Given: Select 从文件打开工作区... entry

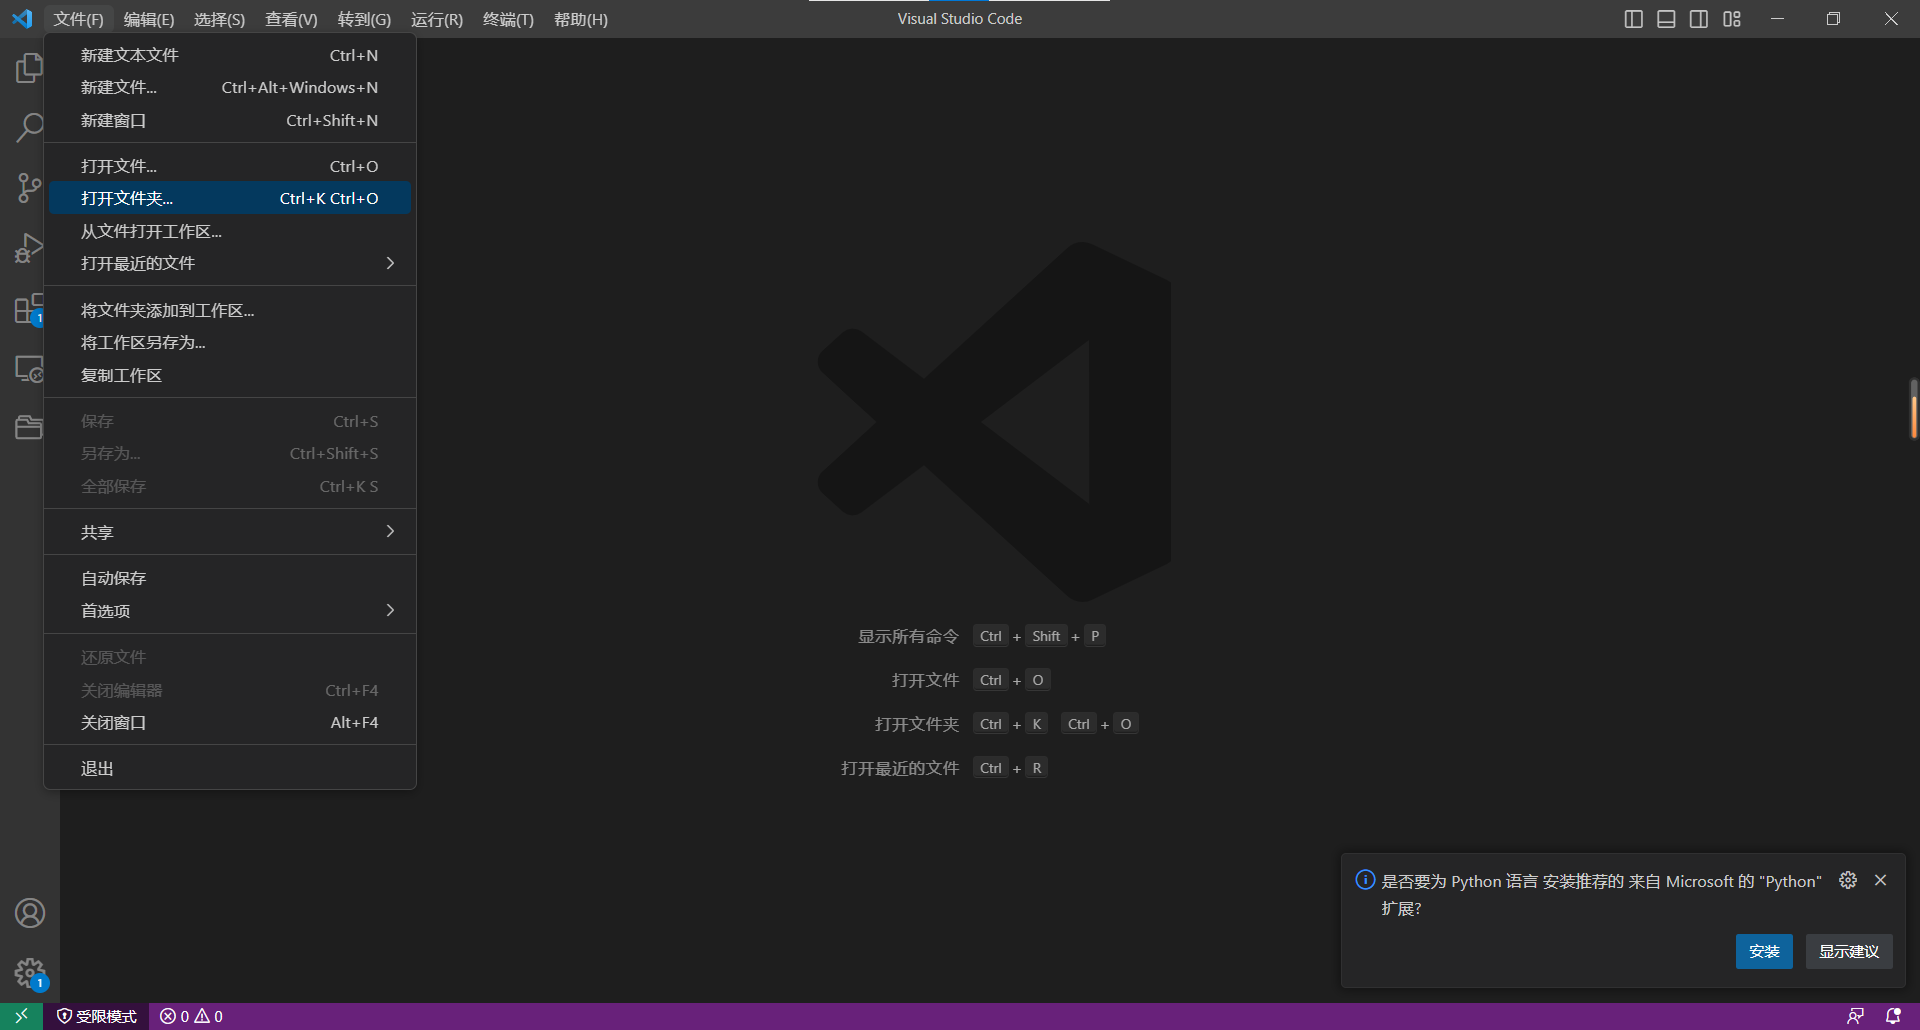Looking at the screenshot, I should [x=230, y=231].
